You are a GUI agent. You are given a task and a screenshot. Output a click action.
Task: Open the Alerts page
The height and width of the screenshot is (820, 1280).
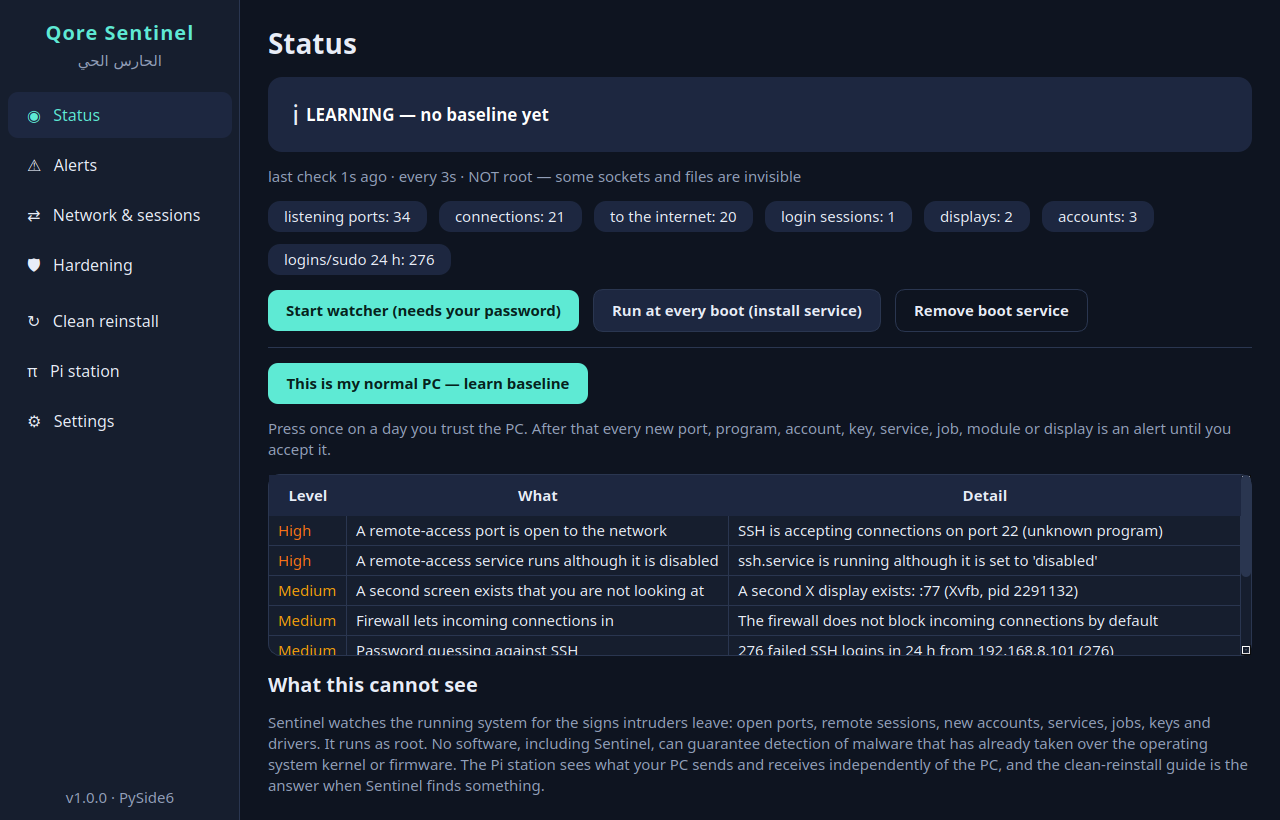tap(120, 165)
